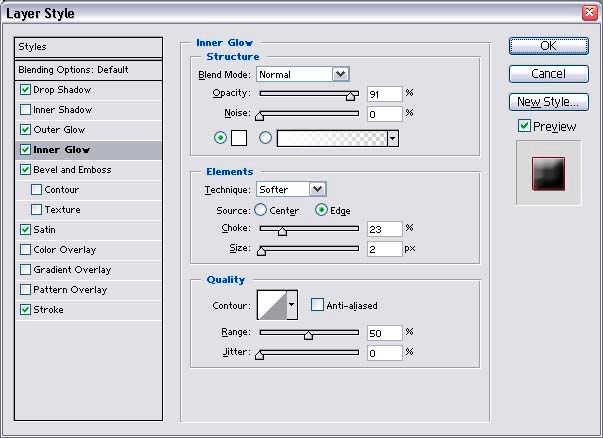Enable the Anti-aliased checkbox

(317, 305)
